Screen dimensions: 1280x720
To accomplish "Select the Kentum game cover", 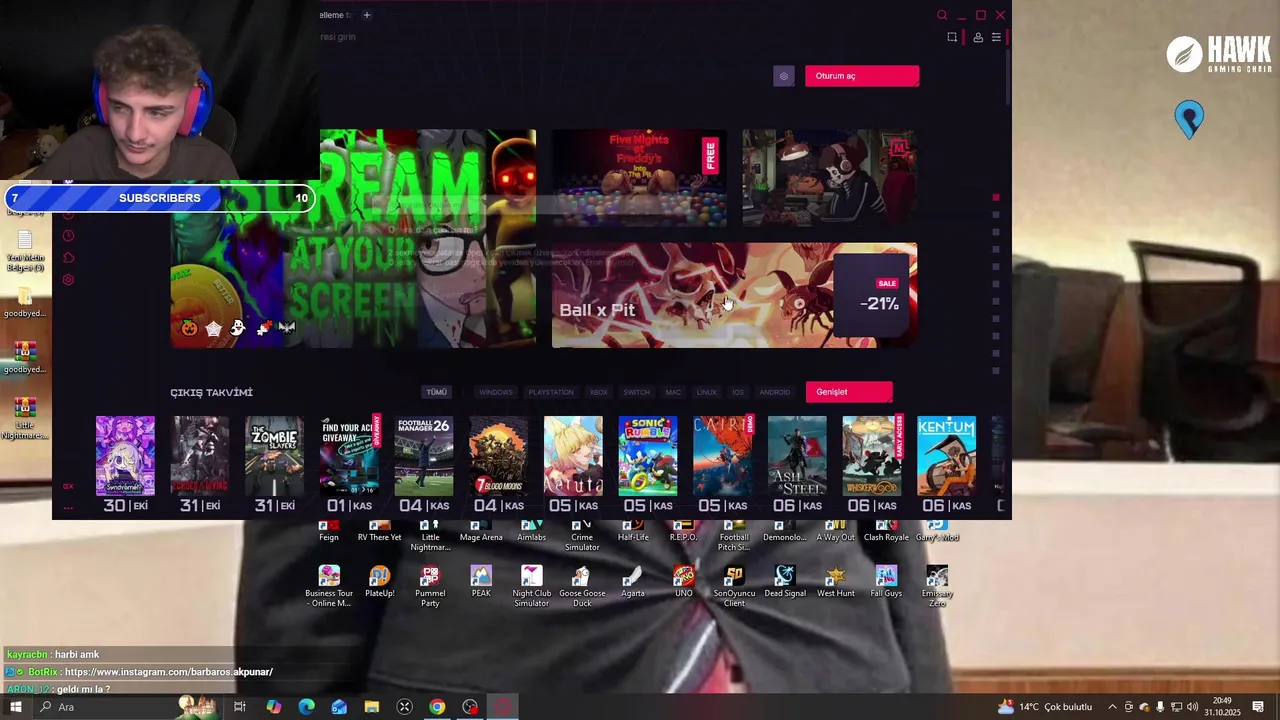I will point(946,456).
